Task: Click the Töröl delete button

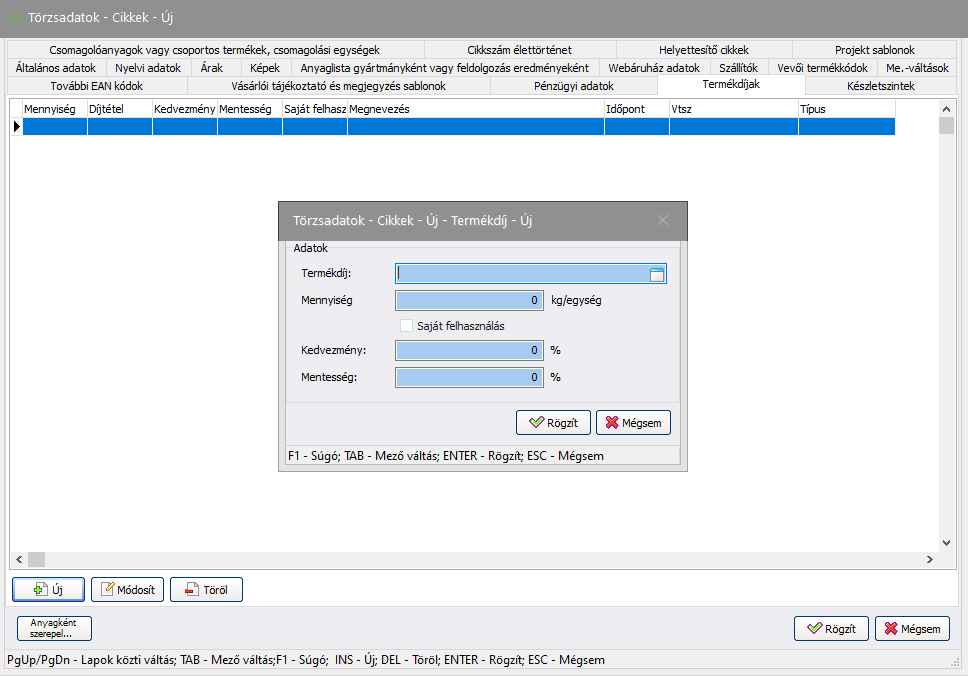Action: pyautogui.click(x=206, y=590)
